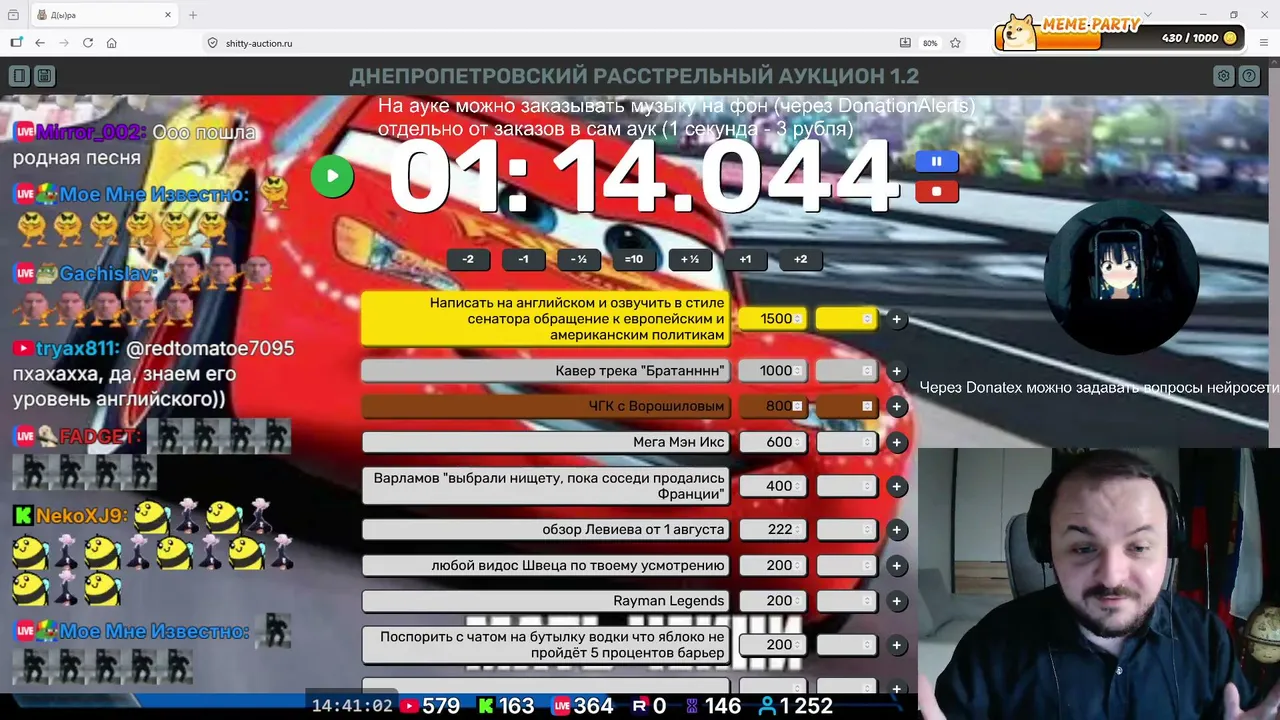The image size is (1280, 720).
Task: Add bid to the bottle of vodka bet lot
Action: point(897,645)
